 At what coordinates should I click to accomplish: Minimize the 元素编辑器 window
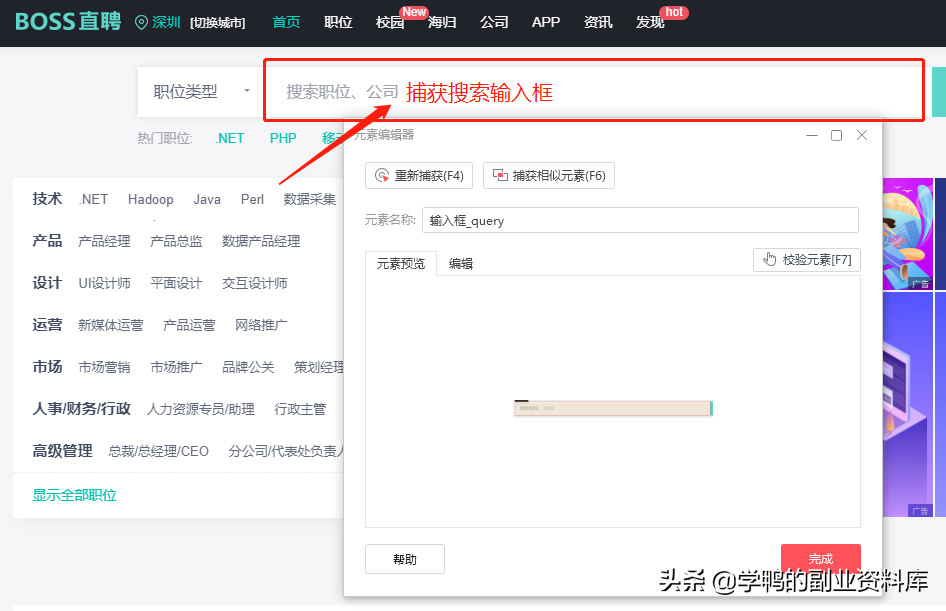pos(812,136)
